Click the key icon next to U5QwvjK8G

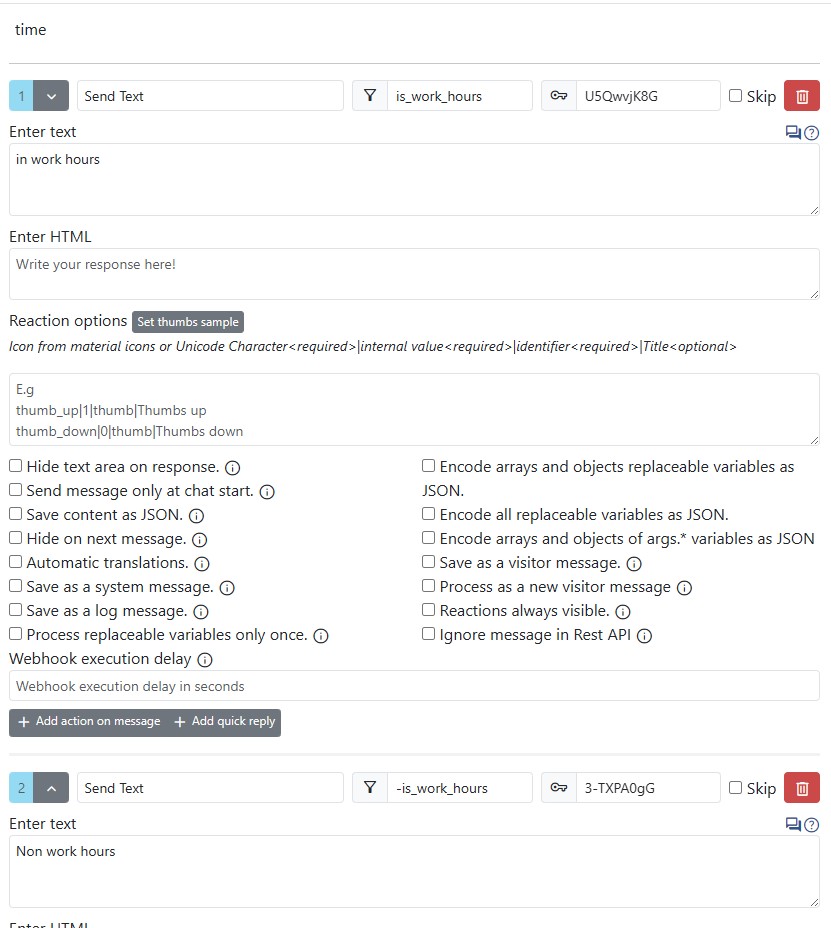[x=559, y=96]
